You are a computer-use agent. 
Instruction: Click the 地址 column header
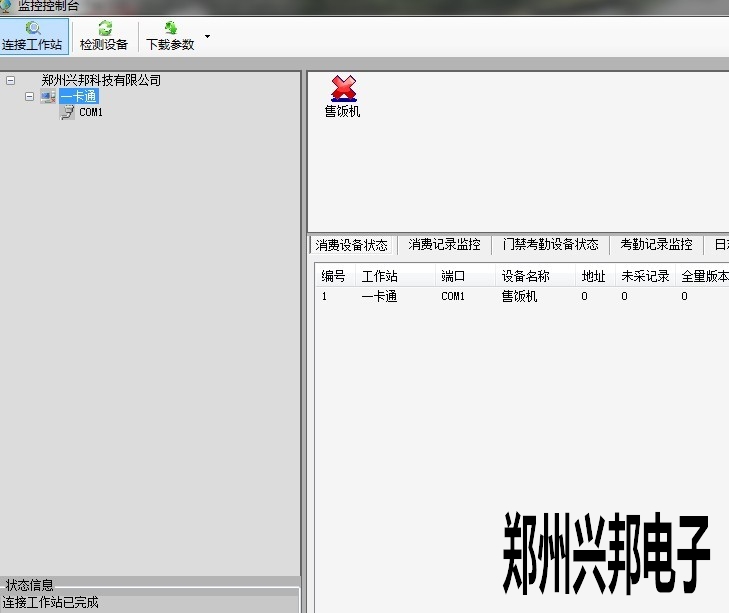pyautogui.click(x=596, y=276)
